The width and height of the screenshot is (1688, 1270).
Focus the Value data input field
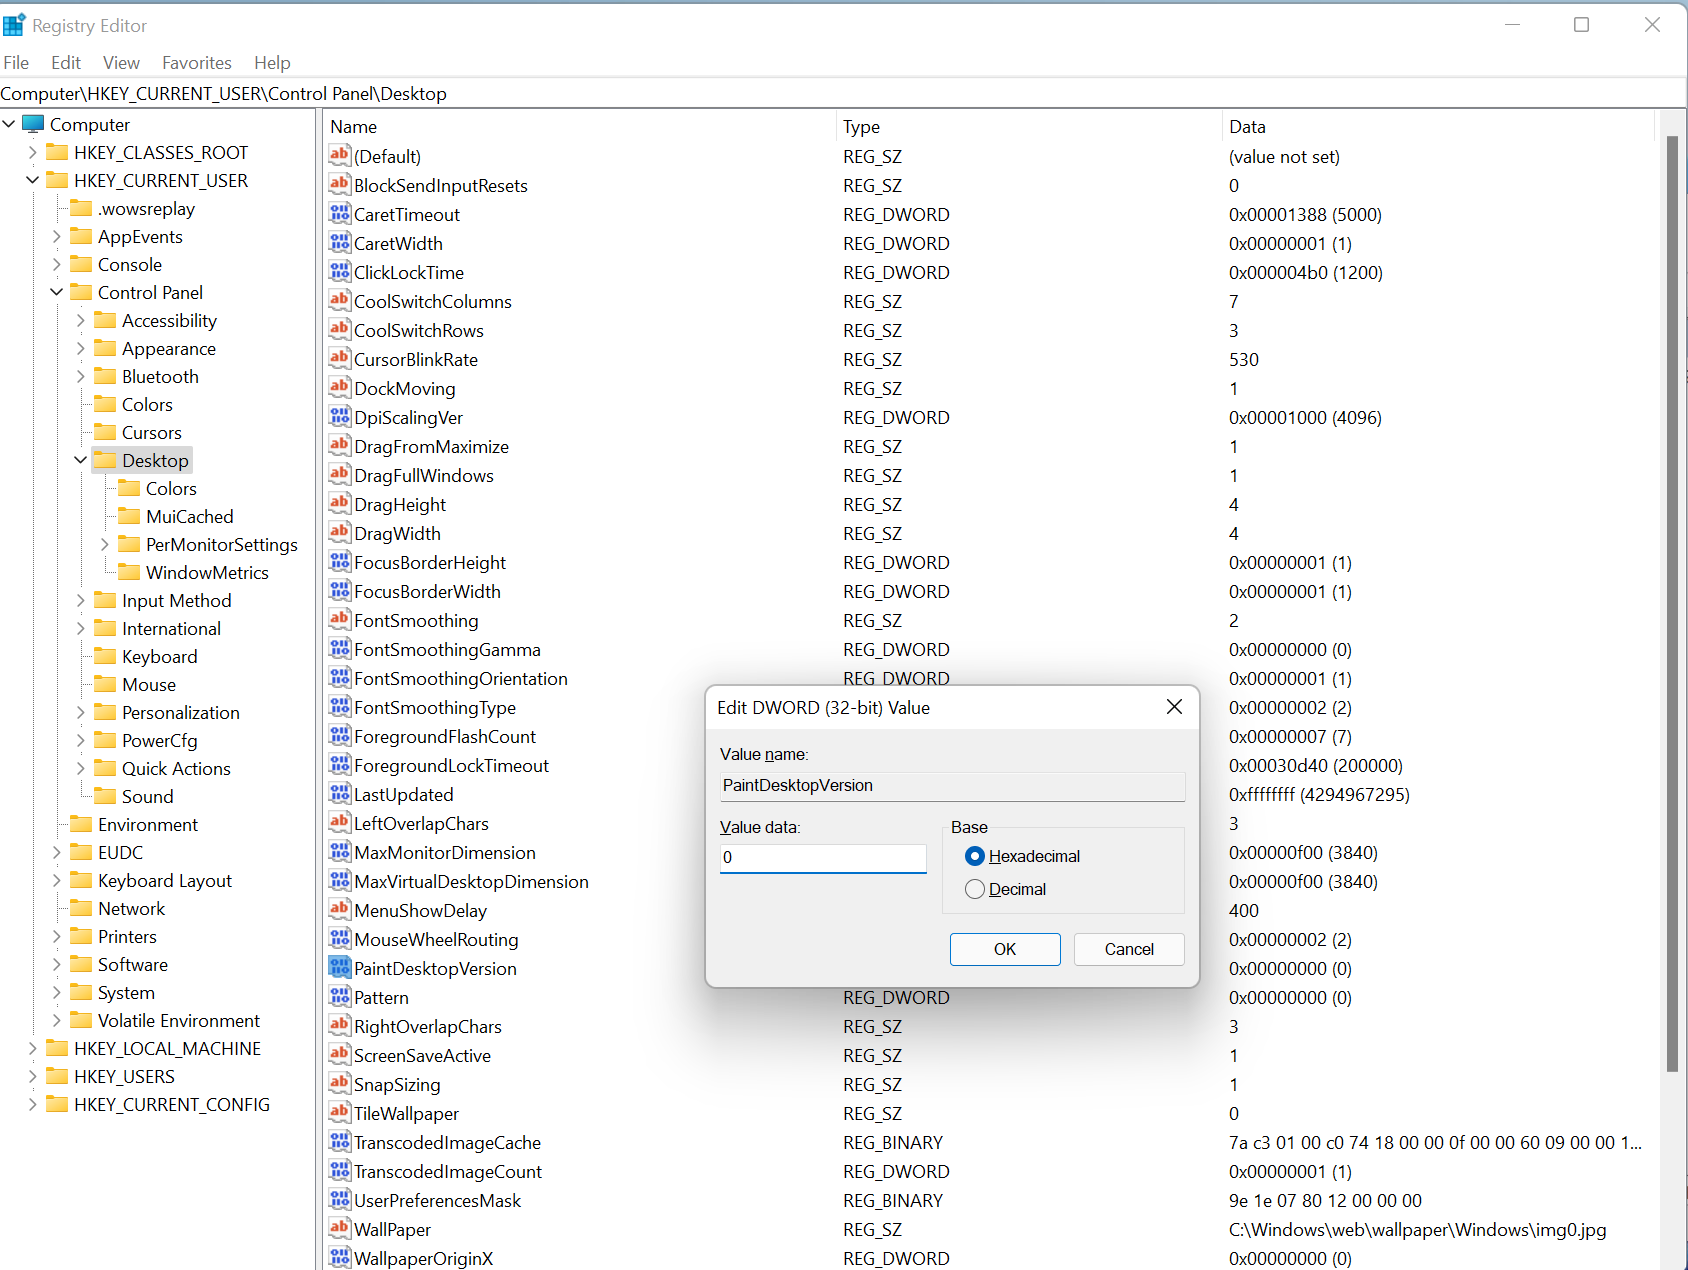[x=823, y=857]
